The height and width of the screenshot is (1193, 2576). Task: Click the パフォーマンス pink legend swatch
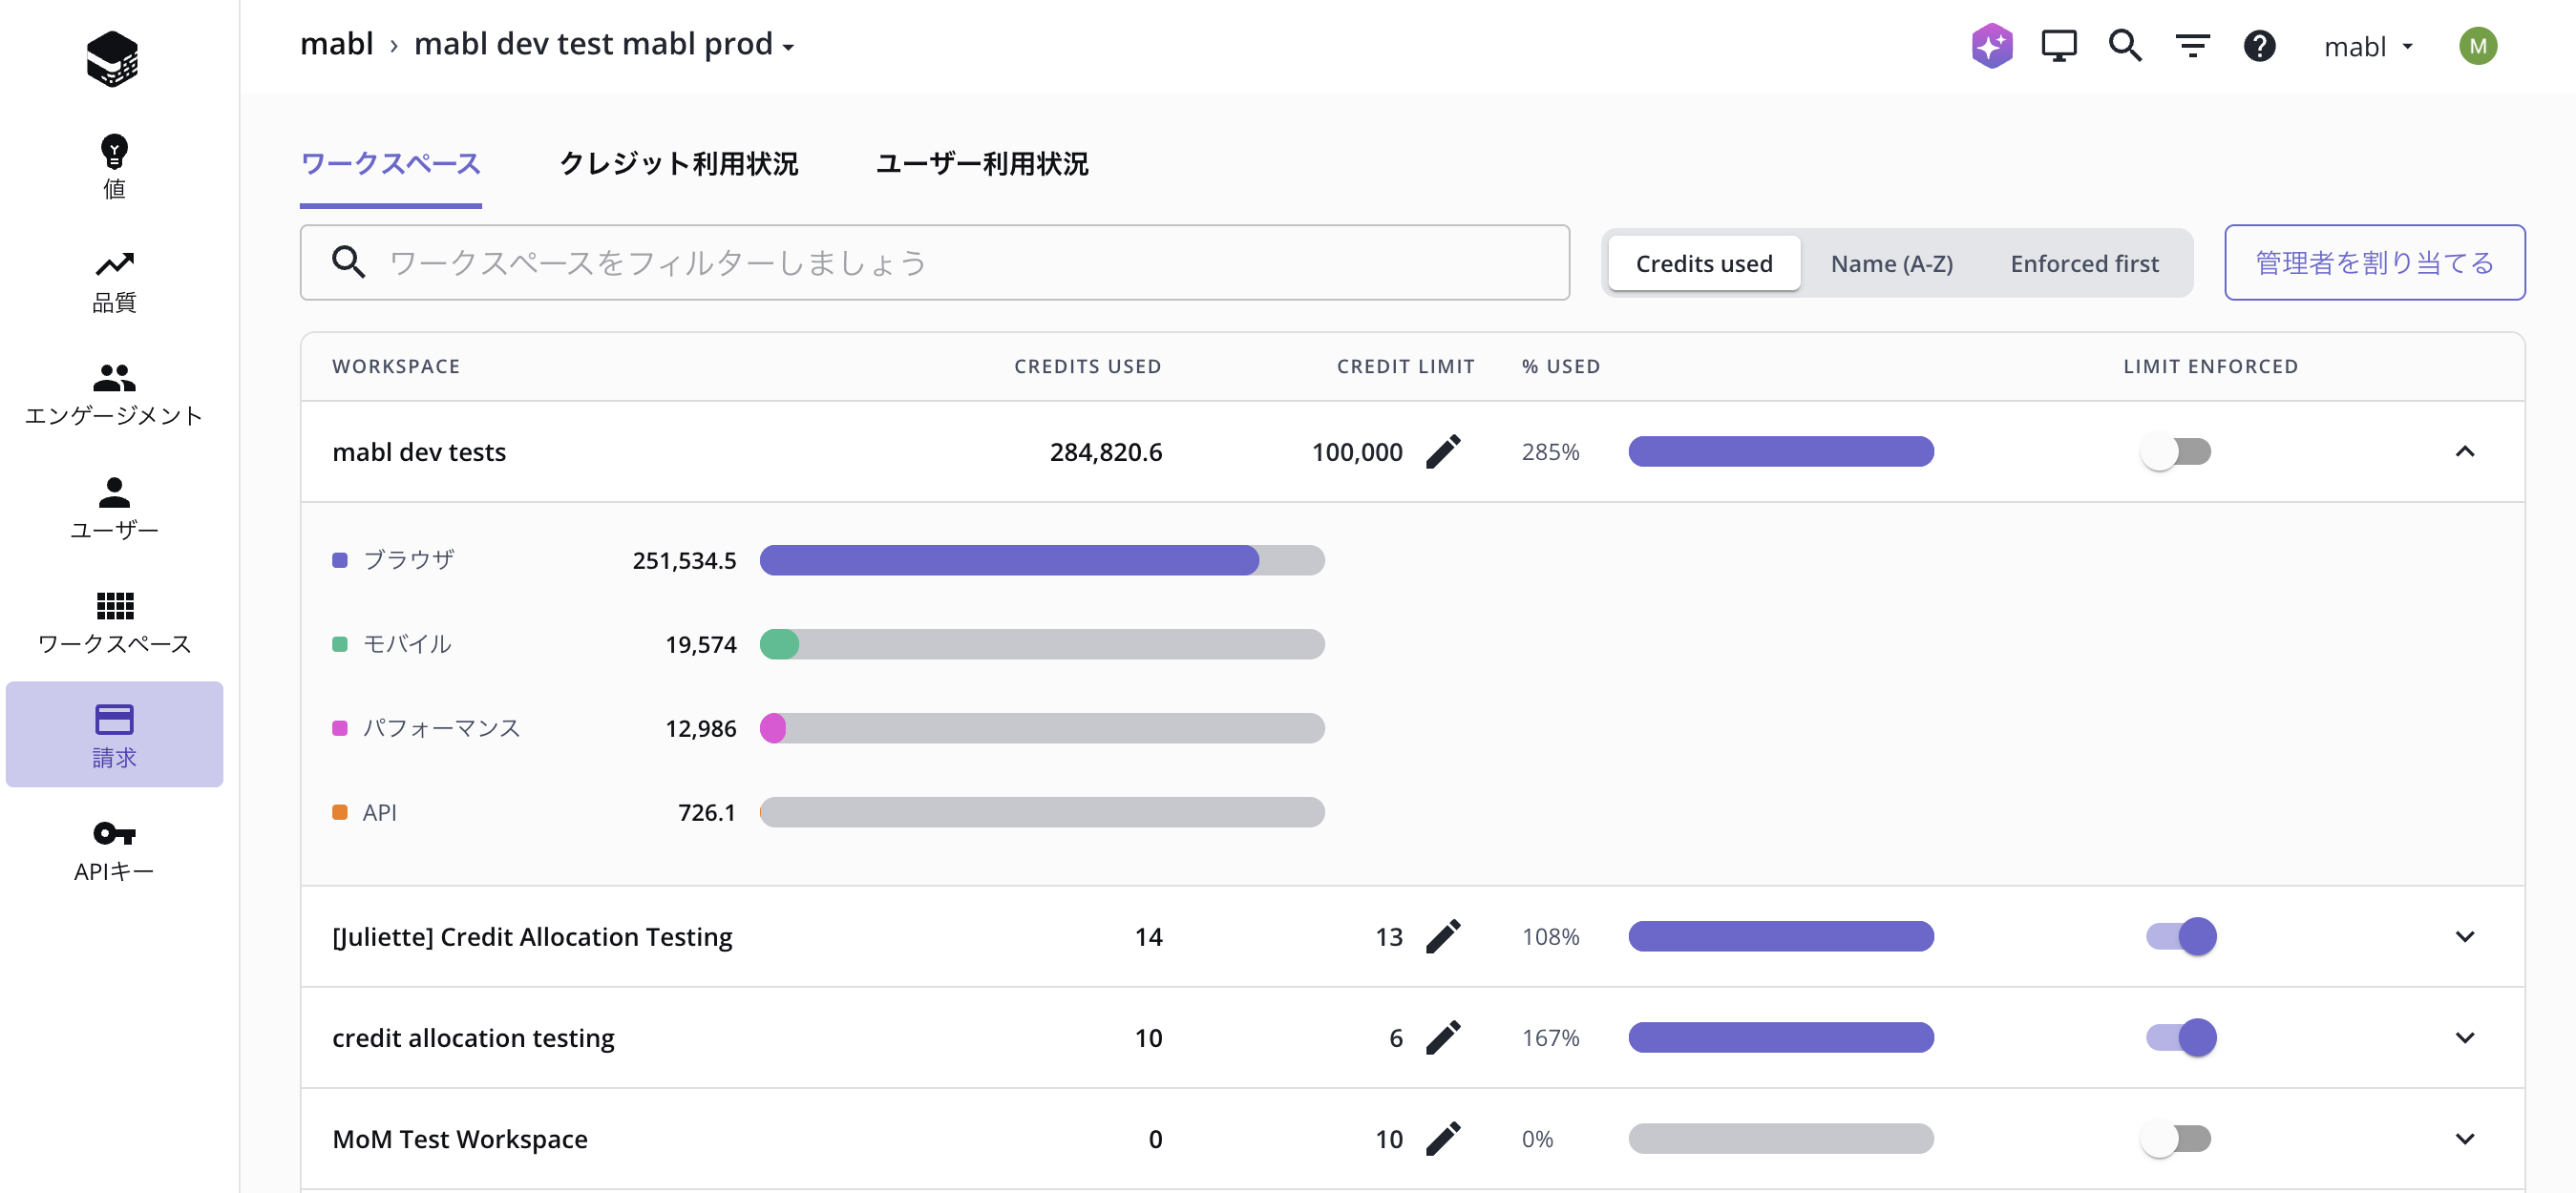click(340, 728)
